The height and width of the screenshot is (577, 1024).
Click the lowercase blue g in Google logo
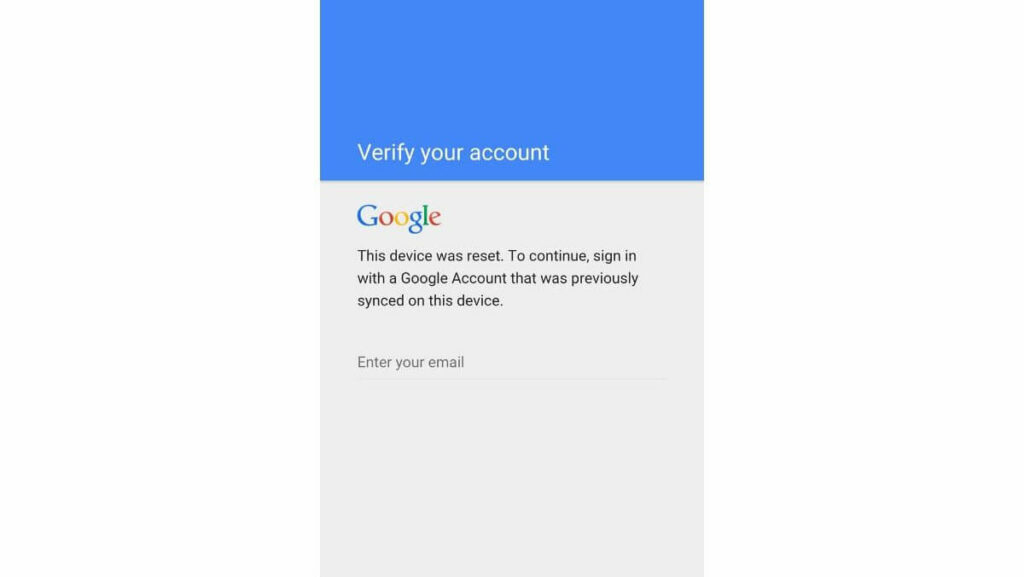click(x=415, y=222)
